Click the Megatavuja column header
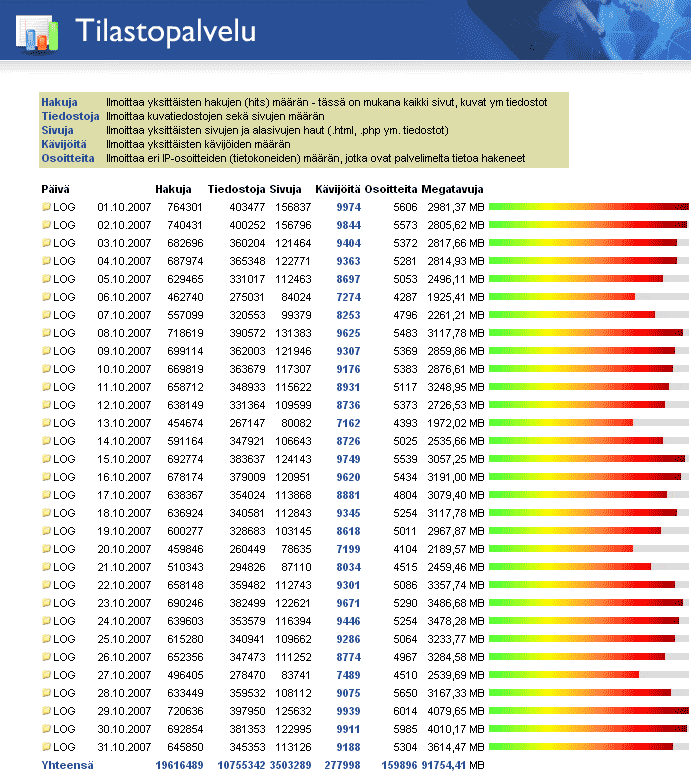The width and height of the screenshot is (691, 779). [x=452, y=189]
